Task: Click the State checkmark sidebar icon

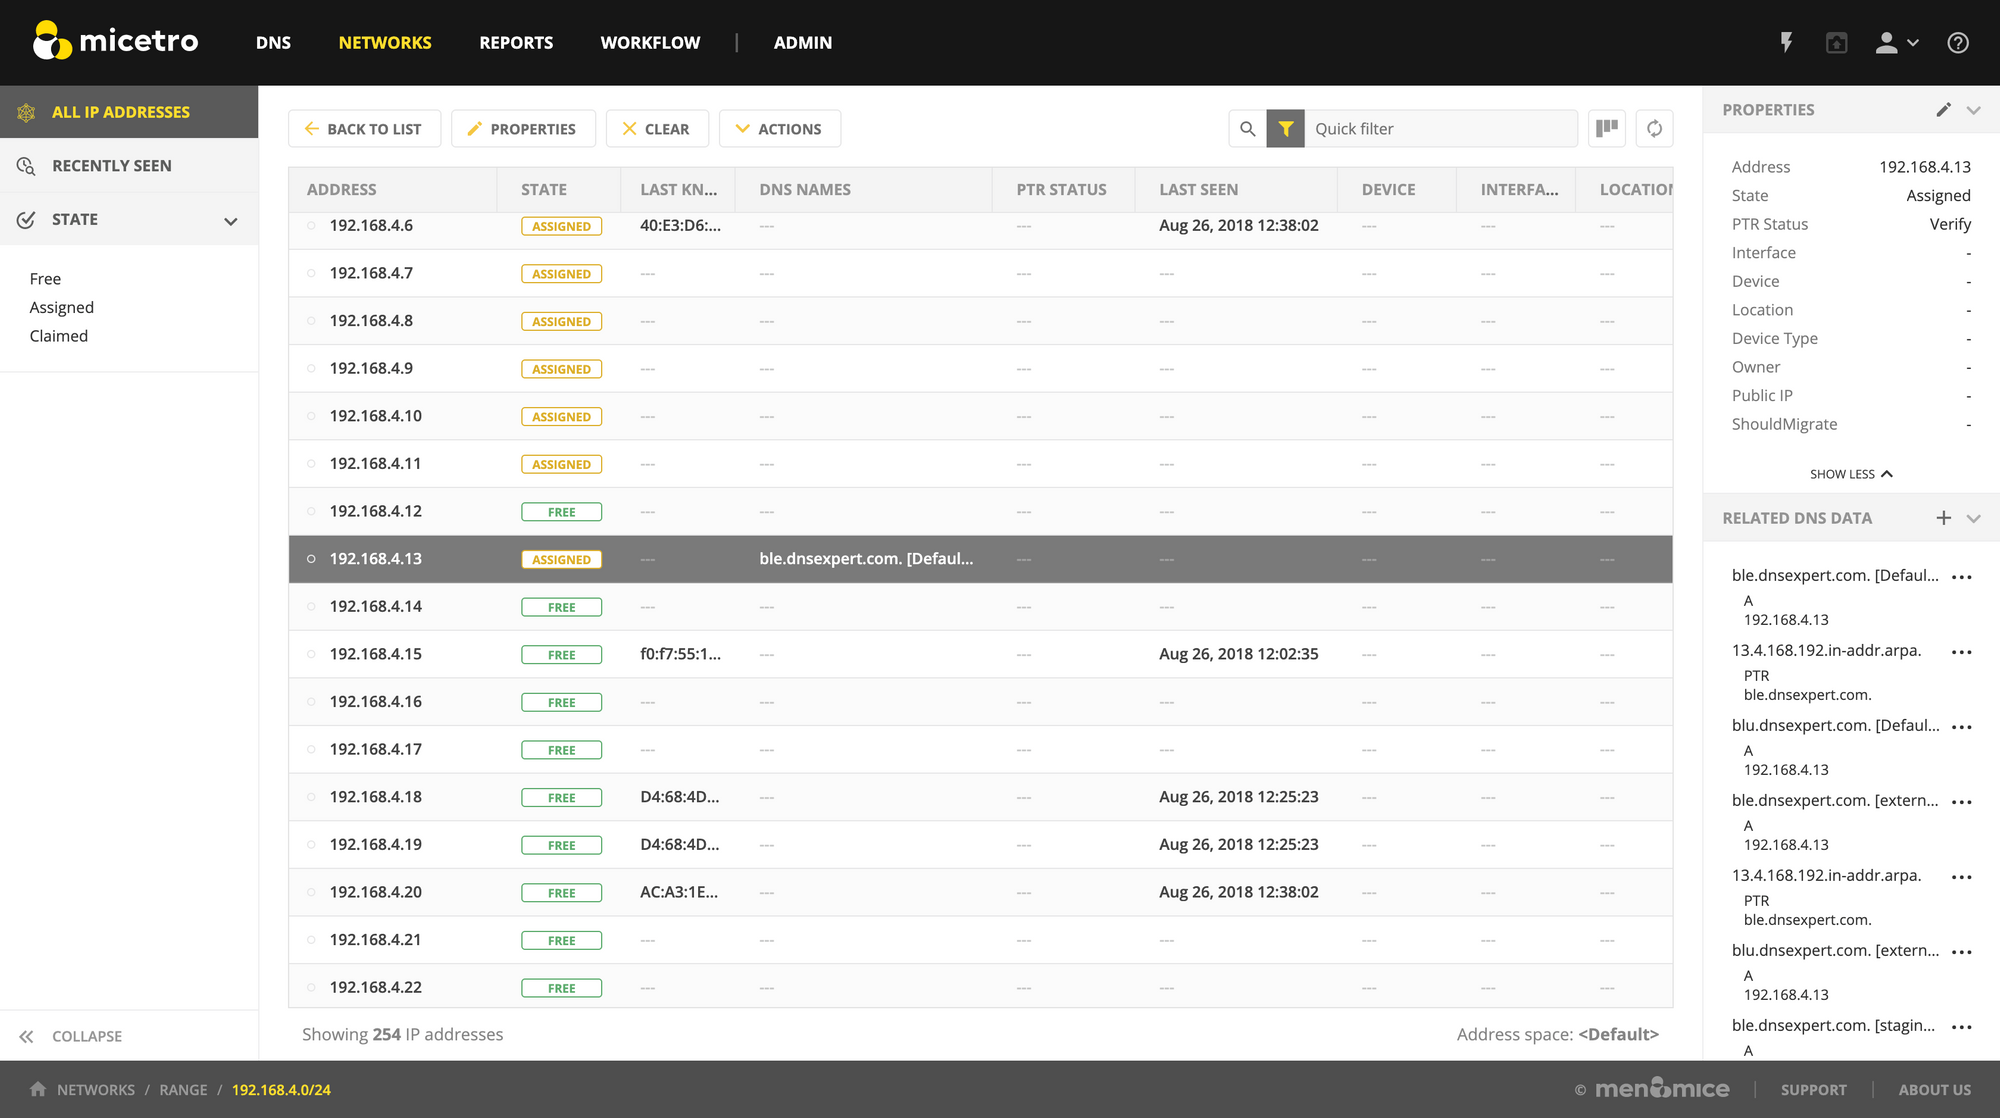Action: (26, 220)
